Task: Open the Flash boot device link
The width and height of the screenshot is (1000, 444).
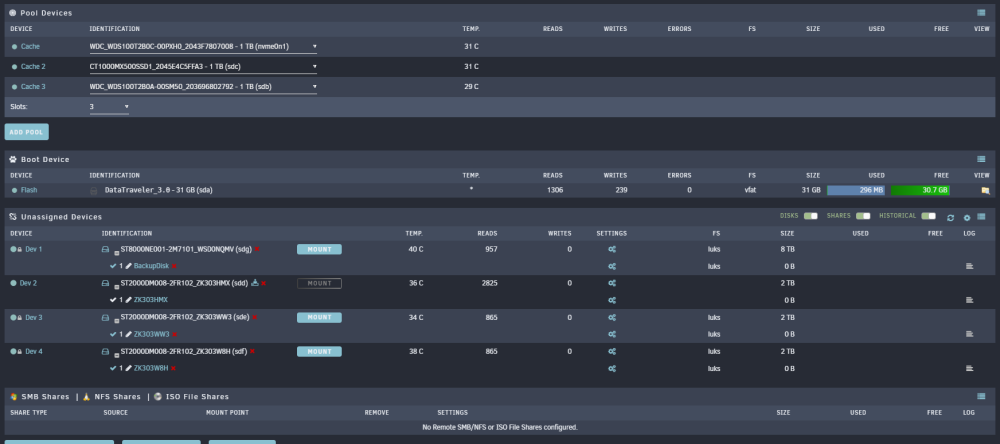Action: (29, 190)
